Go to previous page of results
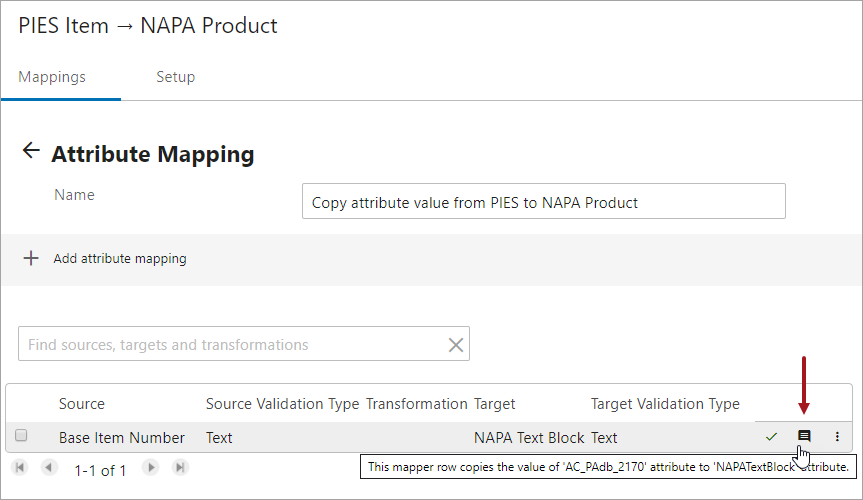The image size is (863, 500). coord(49,468)
